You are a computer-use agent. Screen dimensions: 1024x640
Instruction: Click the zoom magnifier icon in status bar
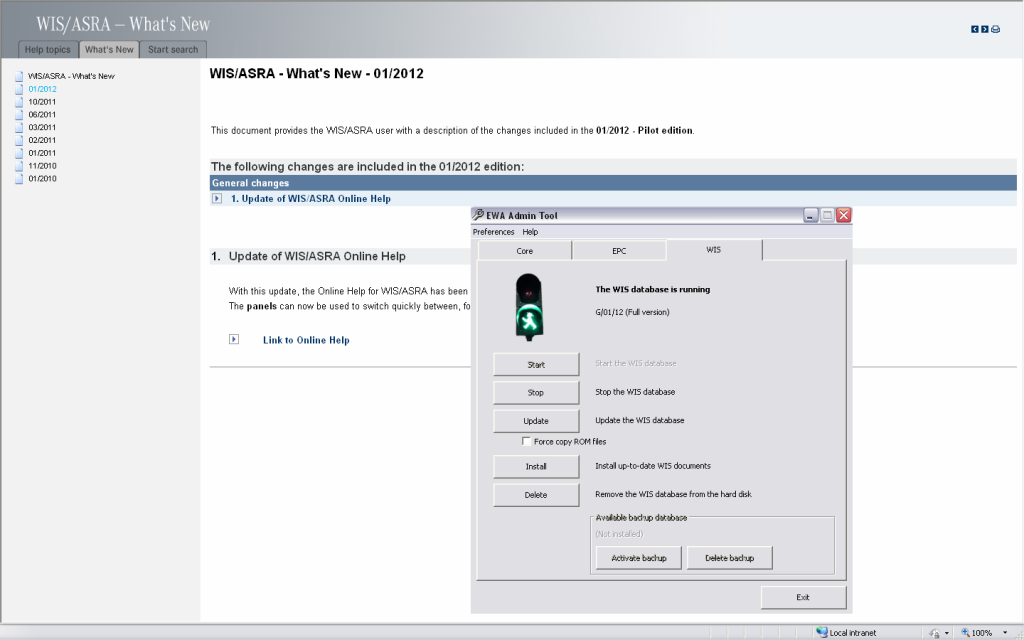(965, 632)
